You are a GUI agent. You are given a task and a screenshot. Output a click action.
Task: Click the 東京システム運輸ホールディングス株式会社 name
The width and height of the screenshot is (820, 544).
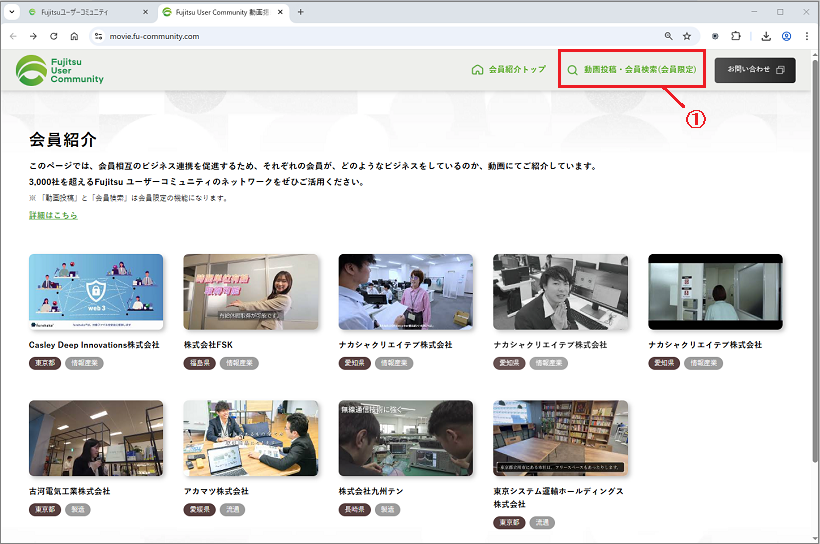pos(559,497)
